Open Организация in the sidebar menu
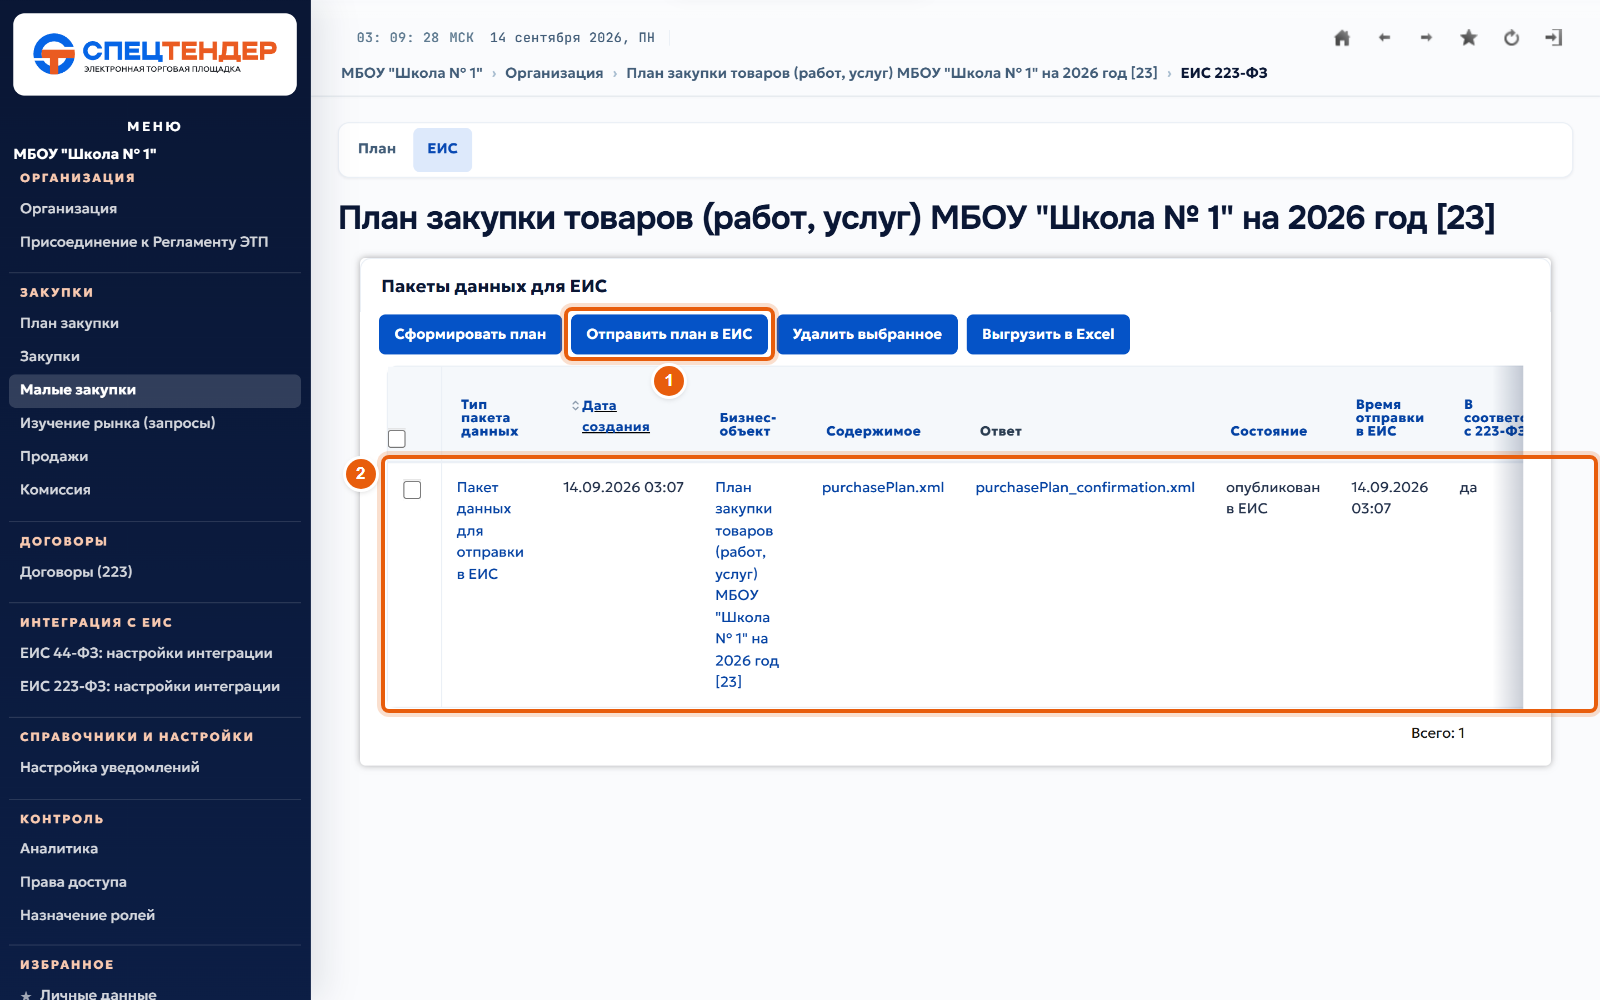 (155, 208)
